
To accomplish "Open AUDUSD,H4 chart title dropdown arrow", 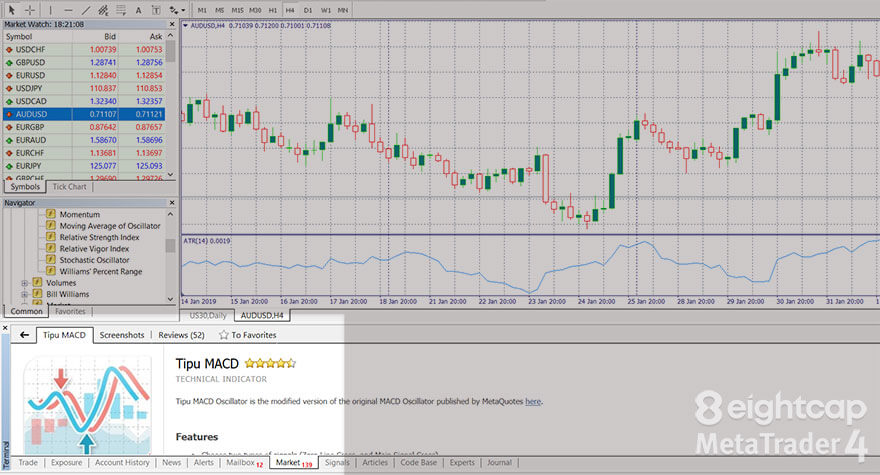I will [x=185, y=25].
